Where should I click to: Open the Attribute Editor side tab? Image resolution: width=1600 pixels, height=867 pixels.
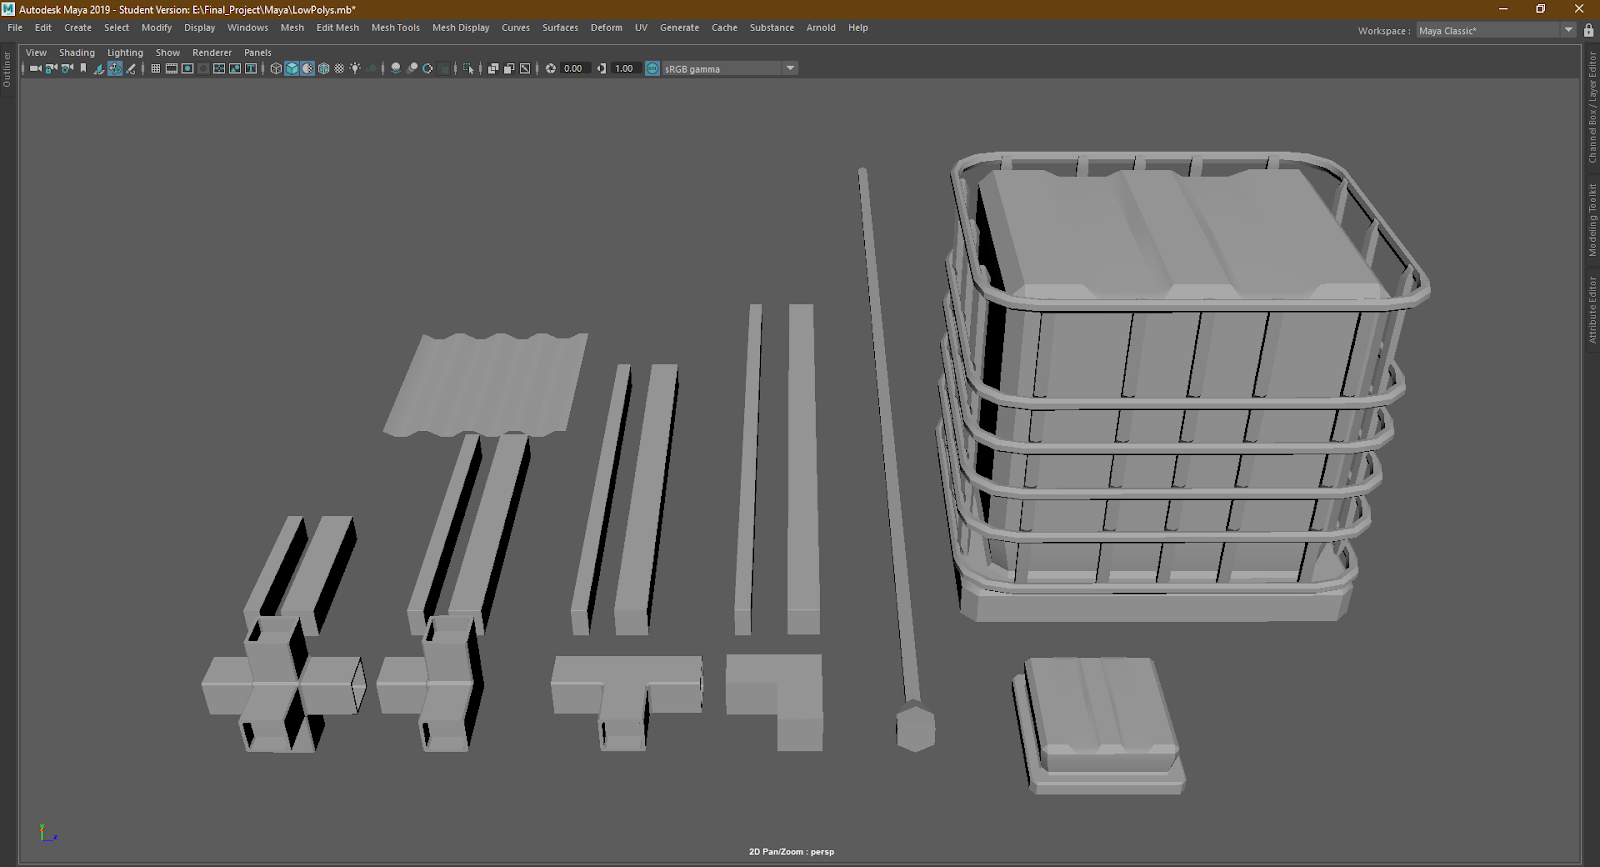(x=1592, y=310)
